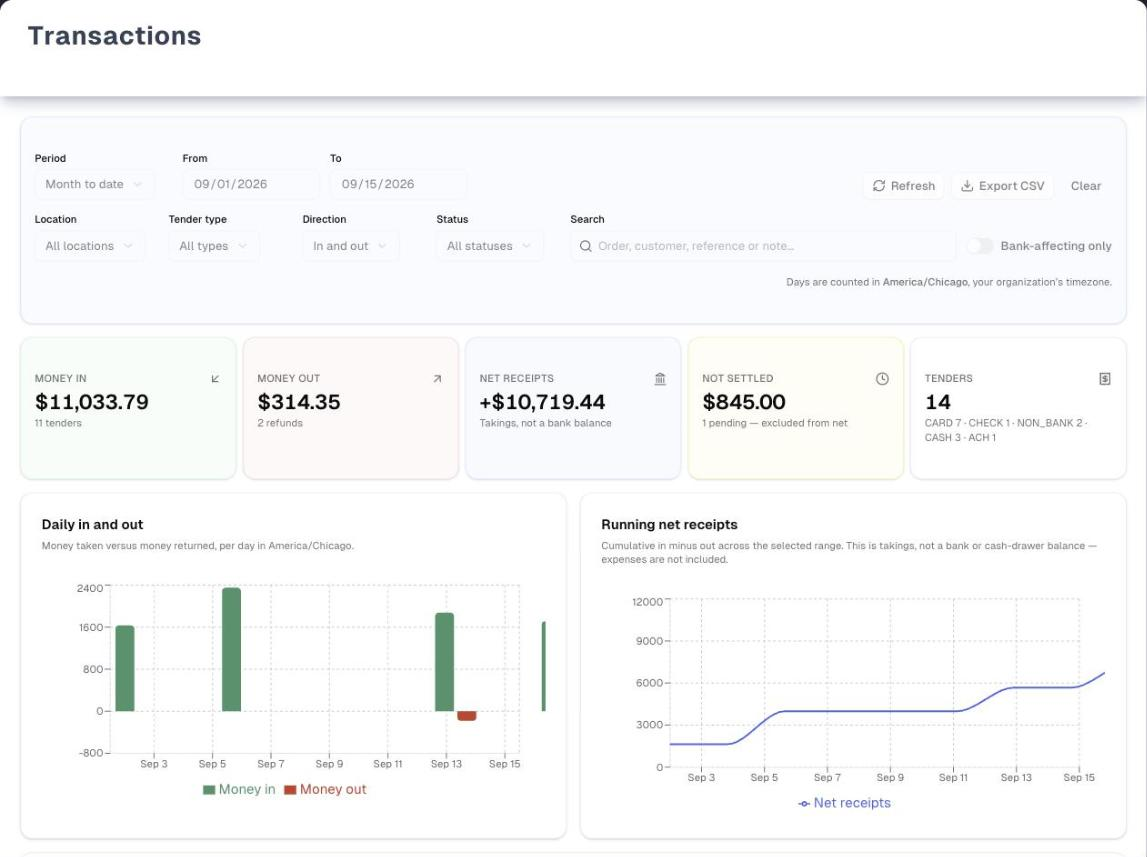Open the Direction dropdown

pos(350,246)
